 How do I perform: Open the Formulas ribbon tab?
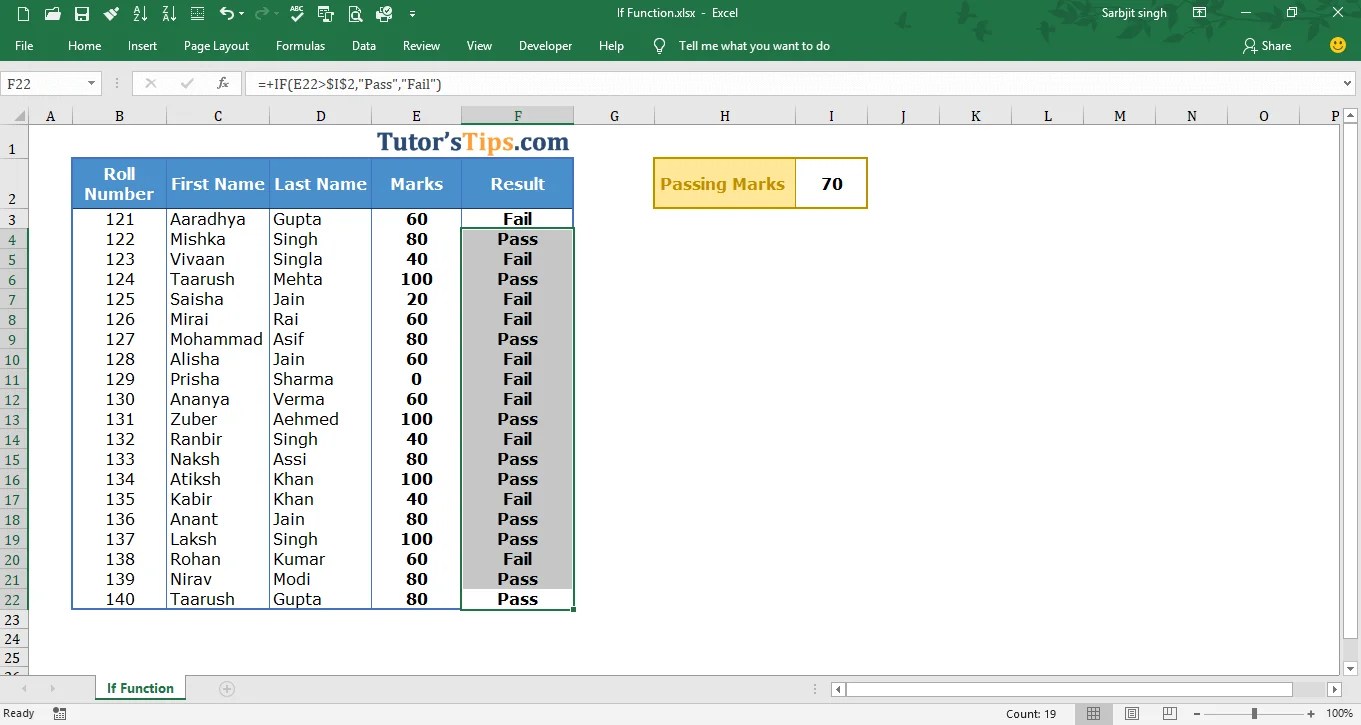[x=300, y=45]
